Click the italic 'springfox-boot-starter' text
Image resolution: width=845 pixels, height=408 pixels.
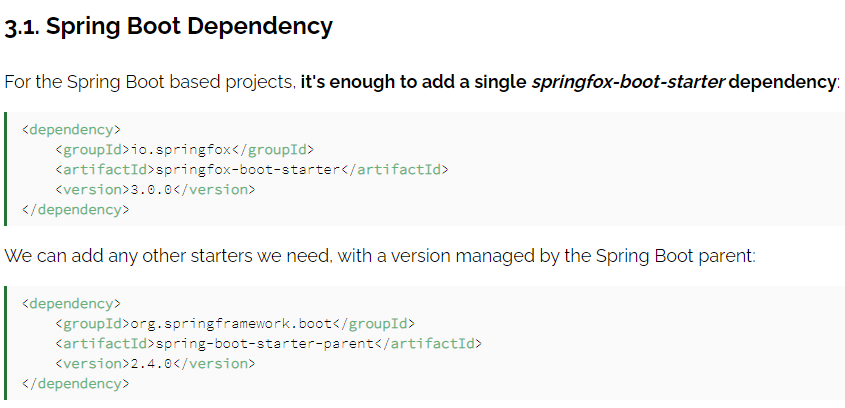(628, 82)
